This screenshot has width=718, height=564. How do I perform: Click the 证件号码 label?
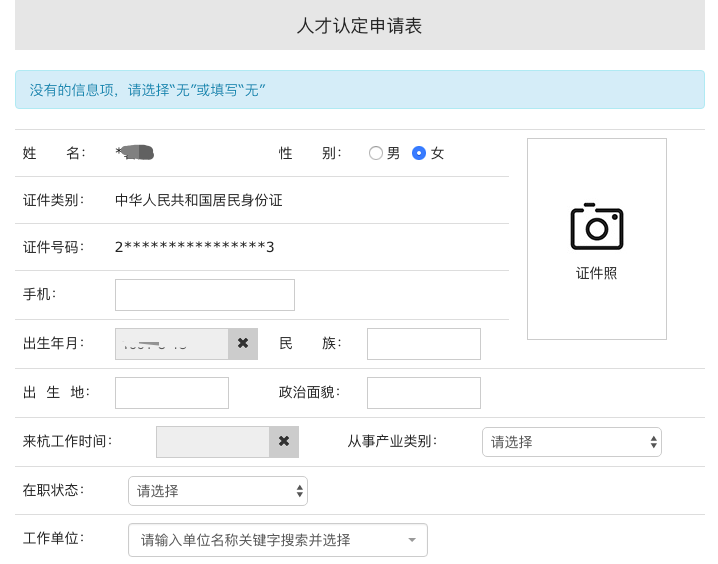54,247
